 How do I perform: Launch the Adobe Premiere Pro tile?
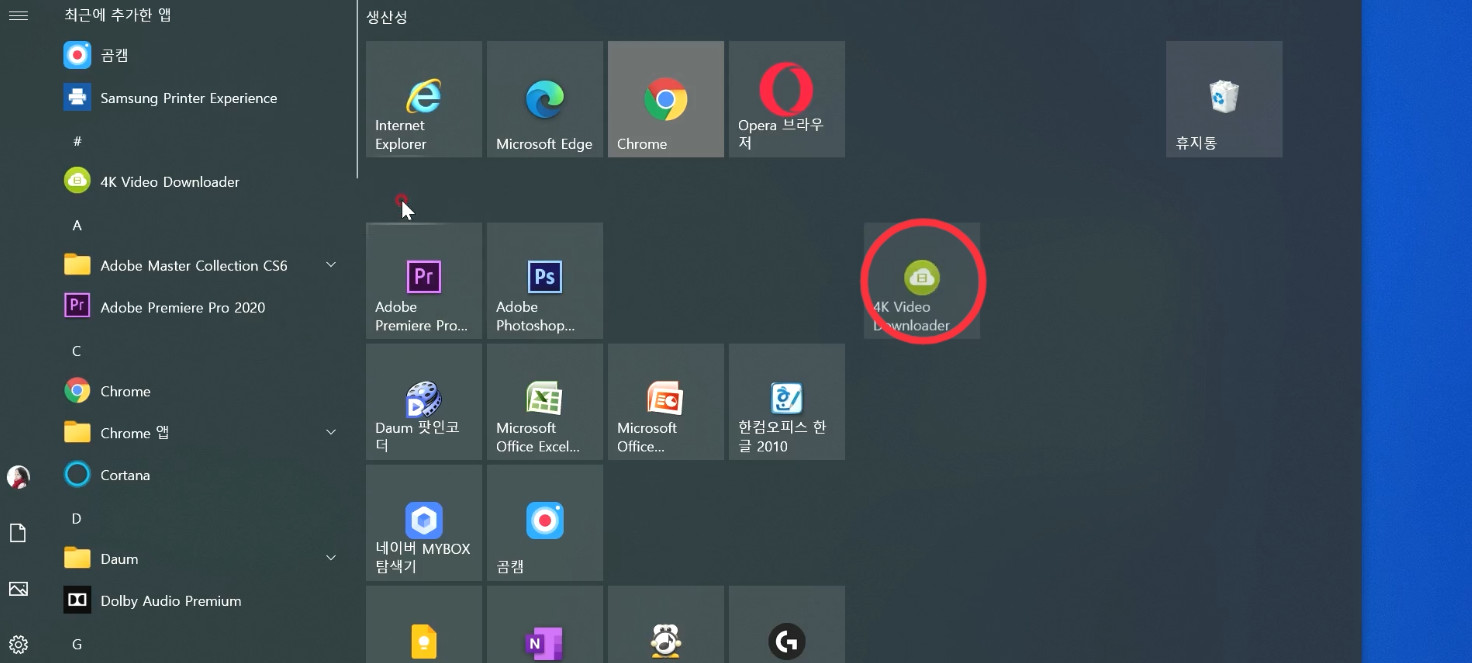(424, 281)
